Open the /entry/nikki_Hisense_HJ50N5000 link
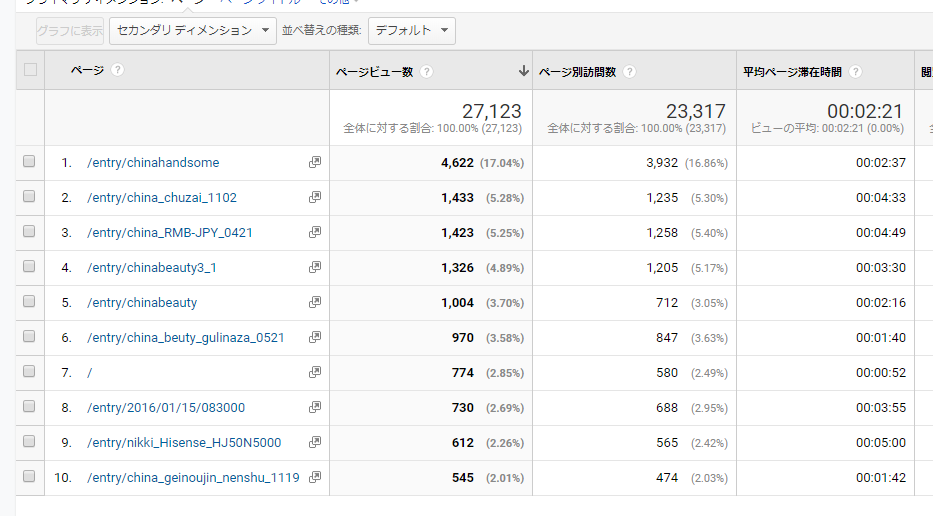 pos(184,443)
